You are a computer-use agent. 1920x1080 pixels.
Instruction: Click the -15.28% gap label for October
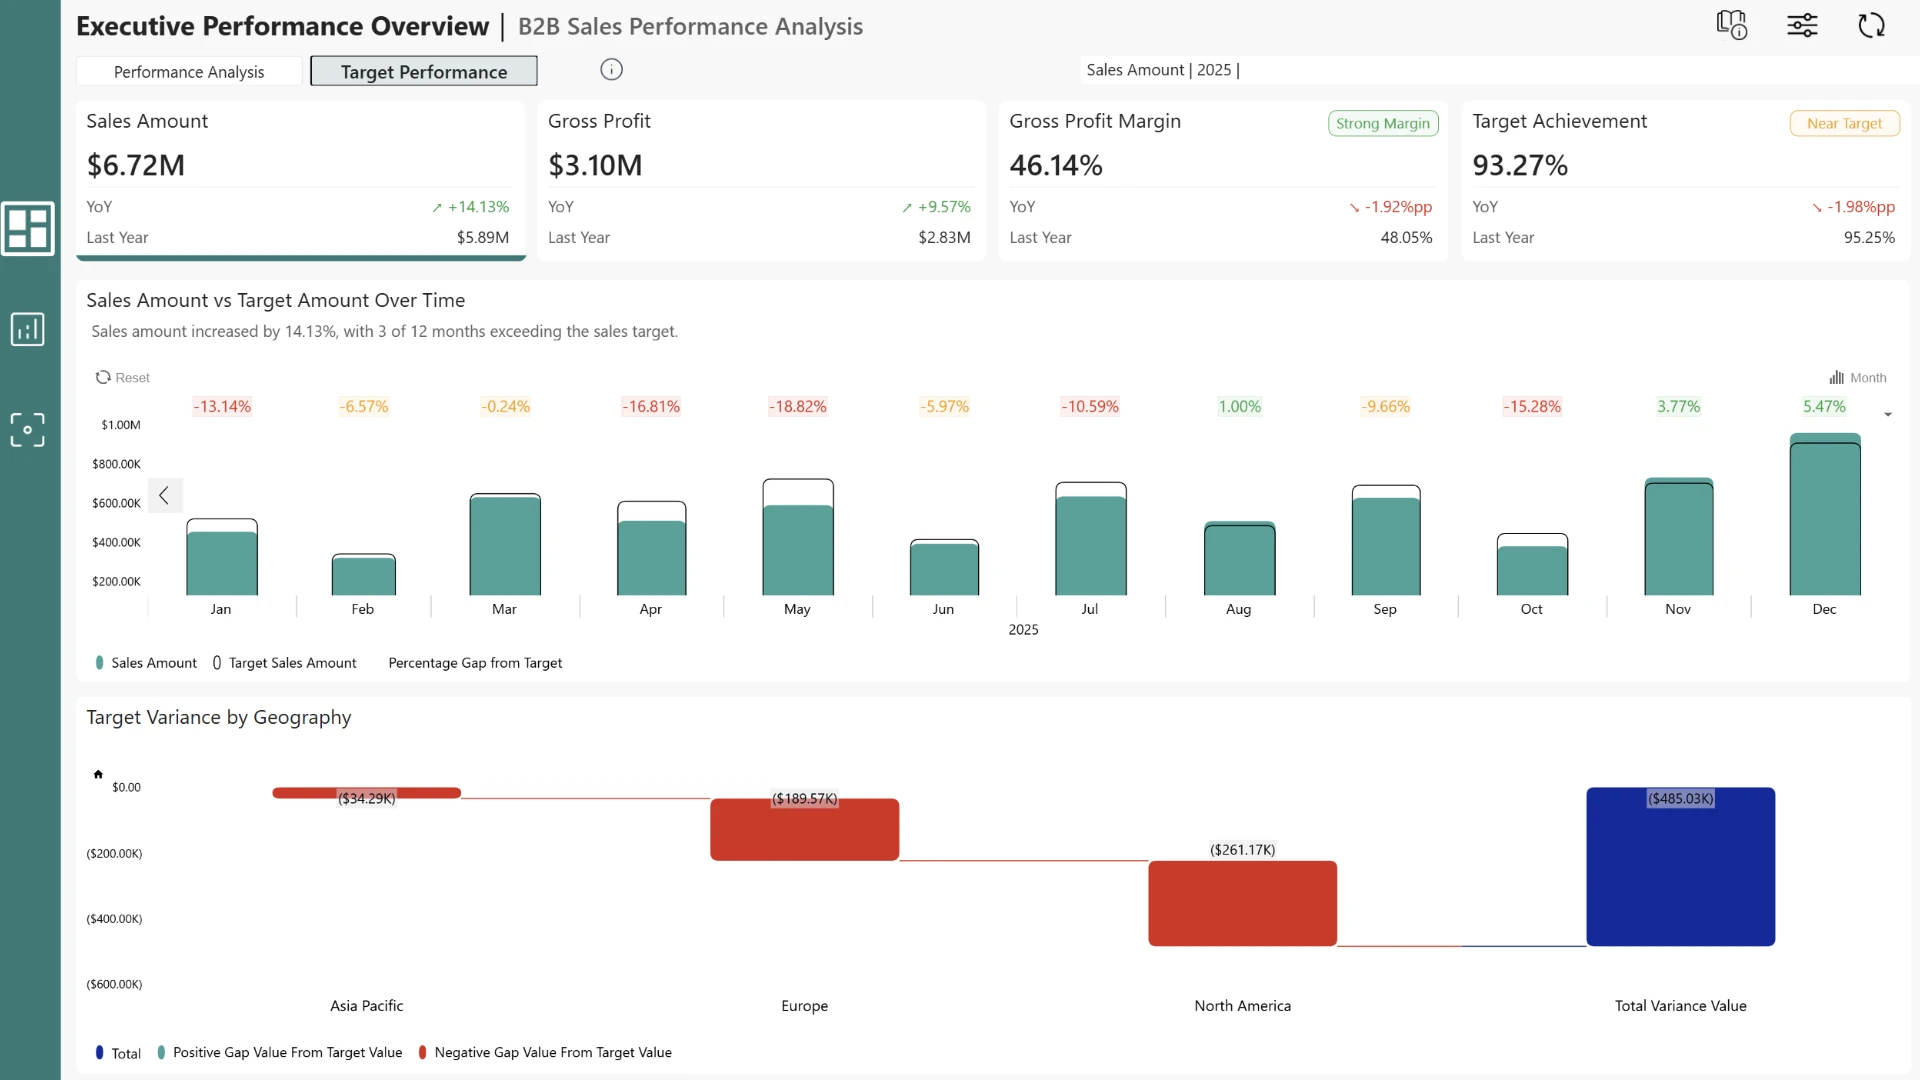[1532, 407]
